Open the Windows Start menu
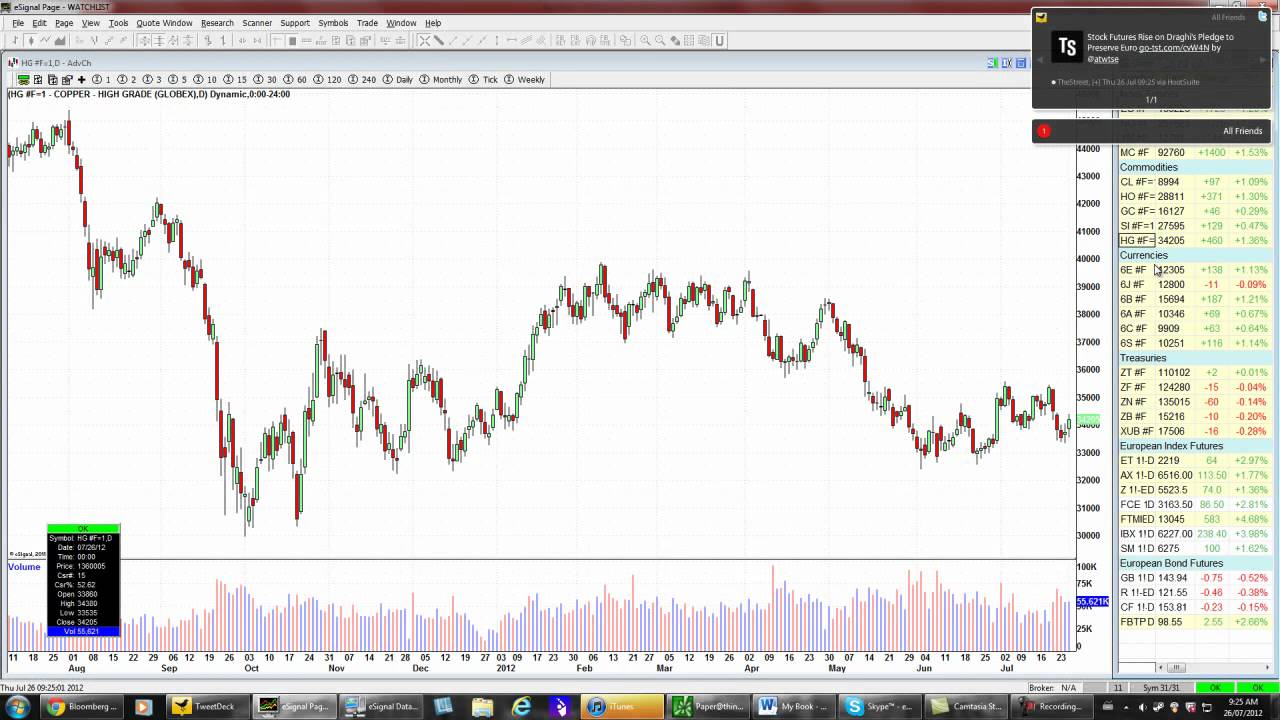Viewport: 1280px width, 720px height. point(20,706)
